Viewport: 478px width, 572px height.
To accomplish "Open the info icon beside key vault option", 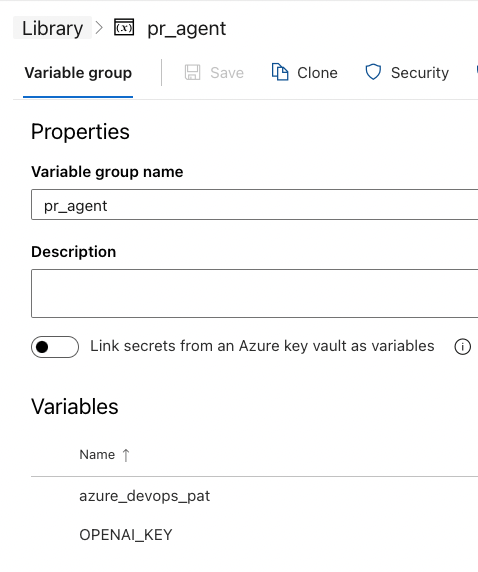I will click(x=462, y=347).
